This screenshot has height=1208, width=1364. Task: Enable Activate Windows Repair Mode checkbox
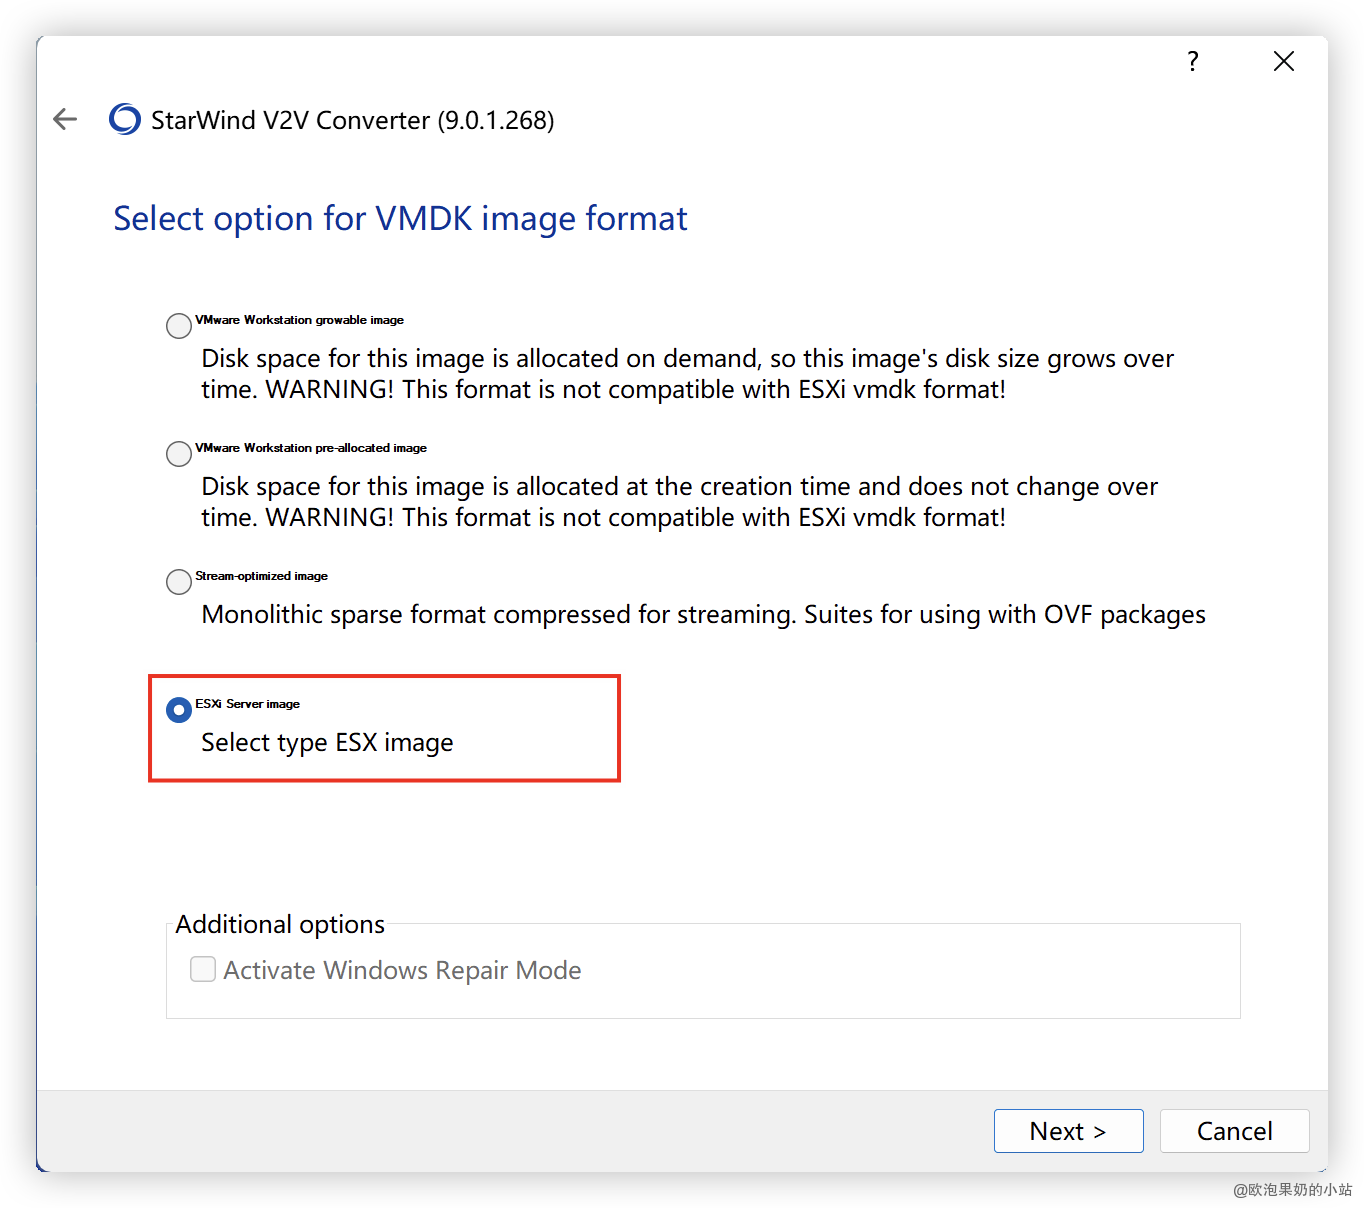point(203,969)
